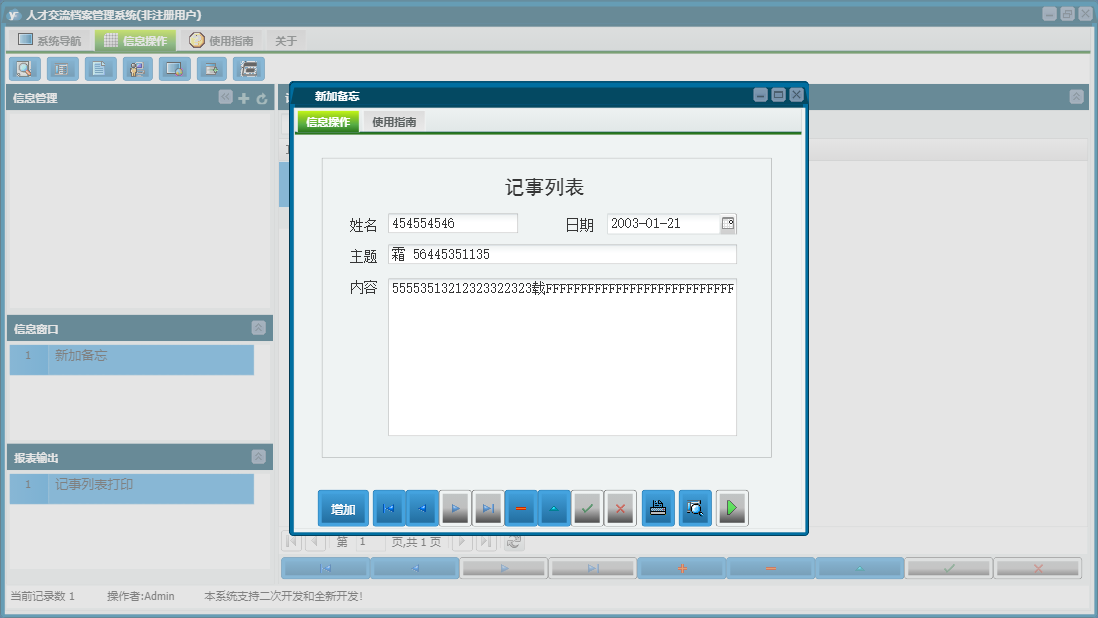Click the bottom bar minus delete button
The height and width of the screenshot is (618, 1098).
pyautogui.click(x=771, y=568)
